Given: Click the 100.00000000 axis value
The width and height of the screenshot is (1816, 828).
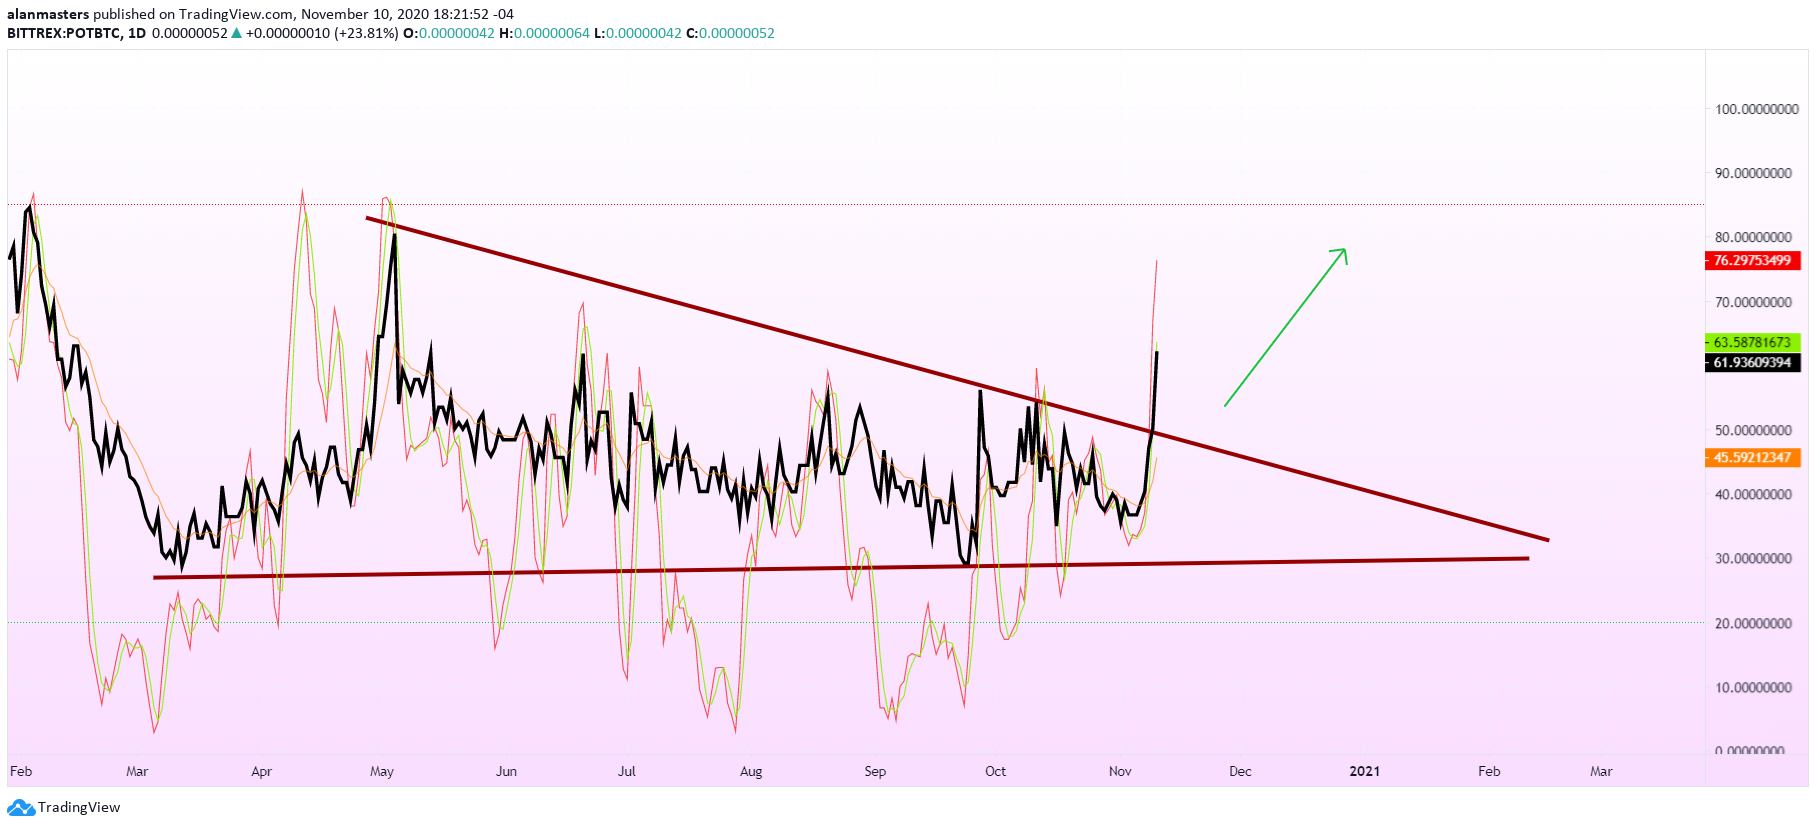Looking at the screenshot, I should tap(1757, 109).
